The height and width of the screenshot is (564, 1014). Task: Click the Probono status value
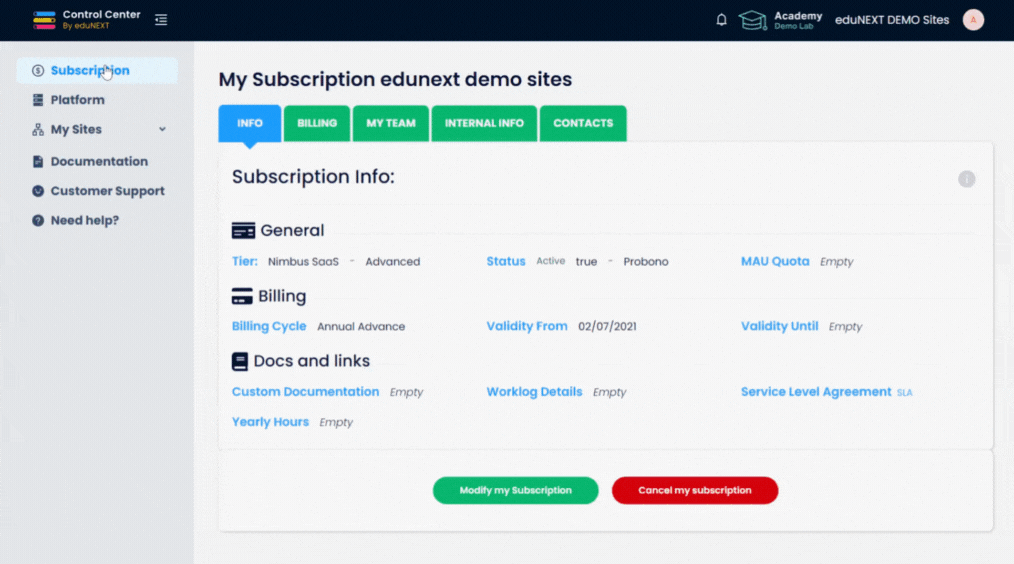click(646, 262)
